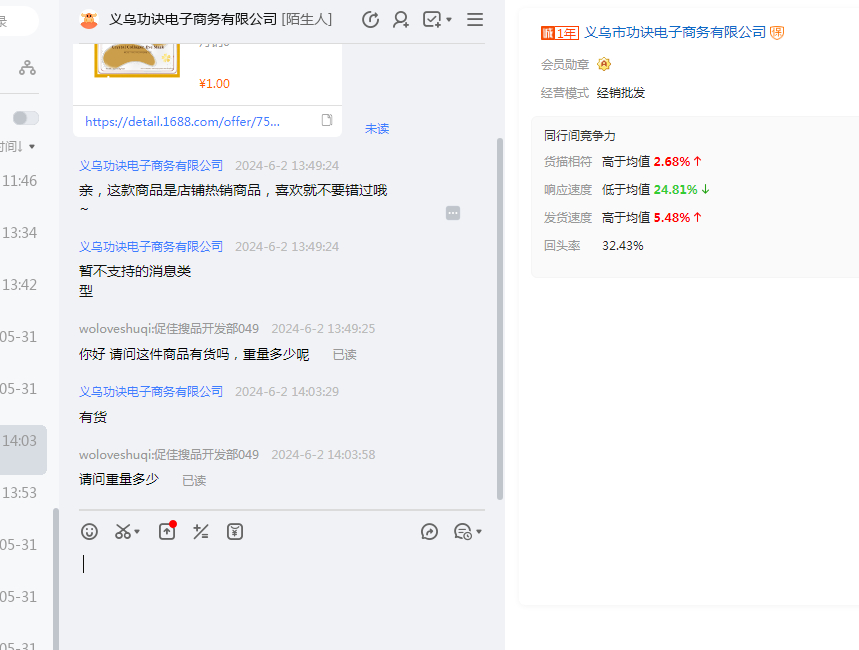Open 义乌市功诀电子商务有限公司 company link in right panel
The width and height of the screenshot is (859, 650).
pyautogui.click(x=675, y=33)
